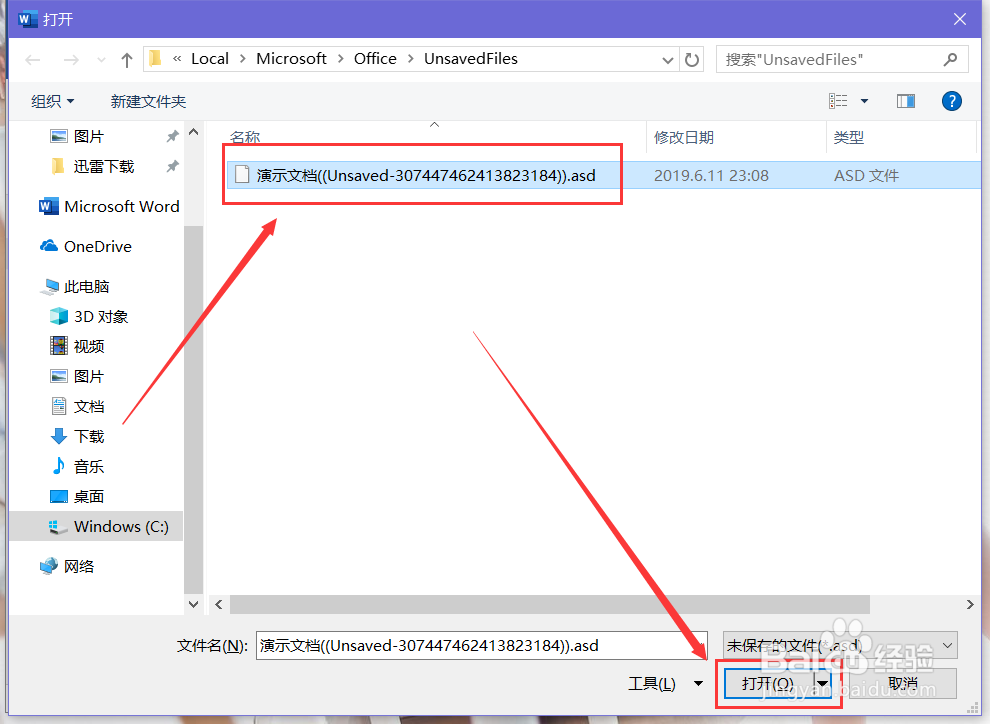
Task: Open the 打开(O) button dropdown arrow
Action: (822, 683)
